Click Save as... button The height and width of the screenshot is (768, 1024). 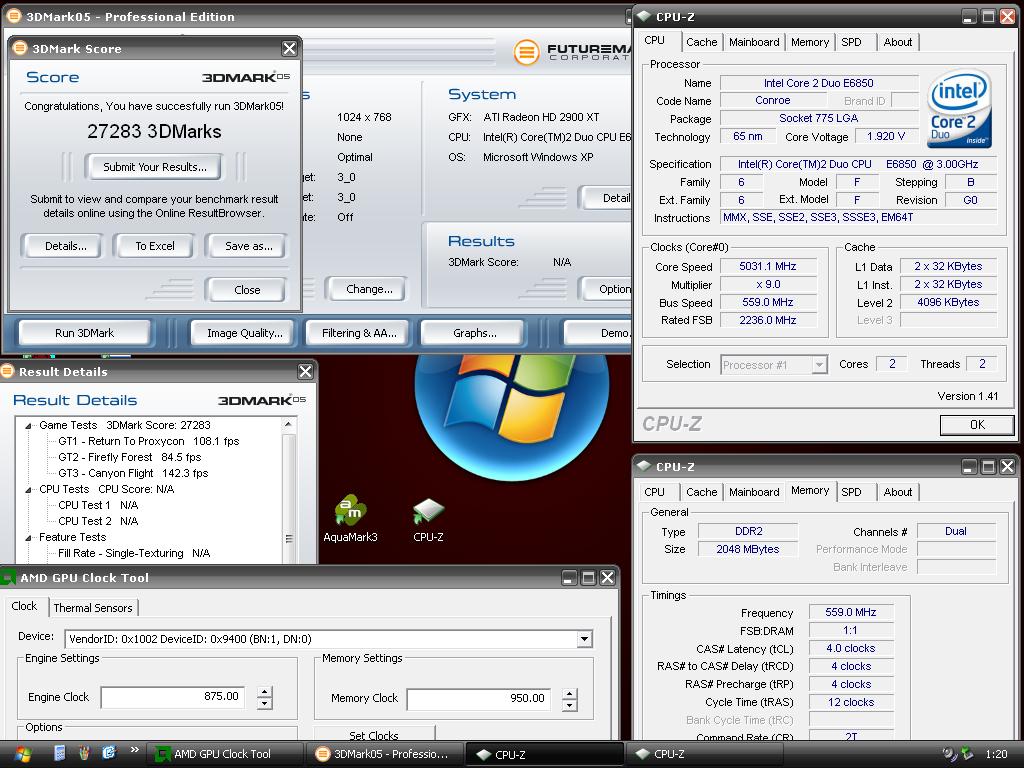(x=248, y=246)
